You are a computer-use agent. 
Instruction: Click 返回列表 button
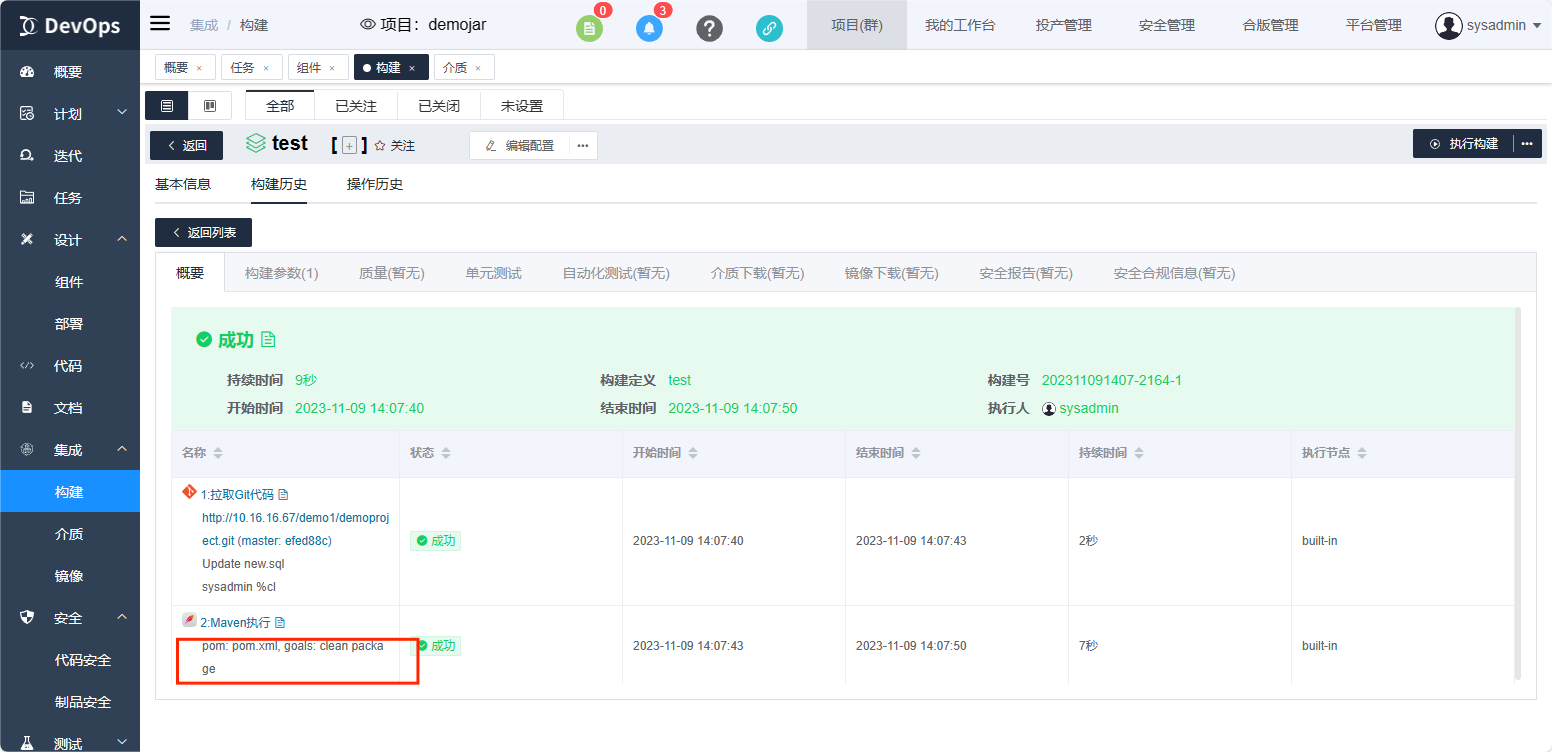(x=203, y=232)
